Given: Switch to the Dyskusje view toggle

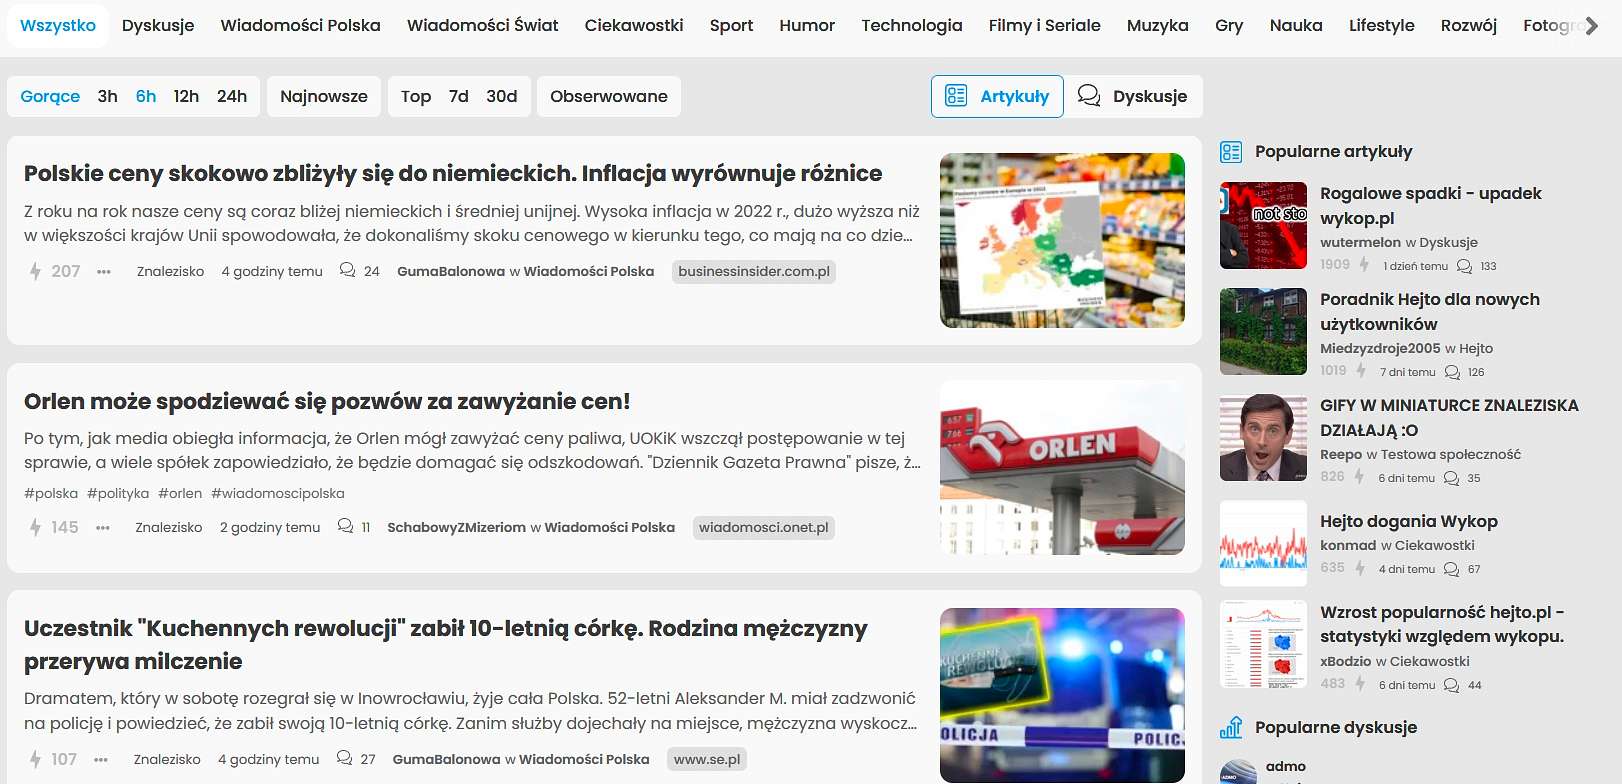Looking at the screenshot, I should [1133, 96].
